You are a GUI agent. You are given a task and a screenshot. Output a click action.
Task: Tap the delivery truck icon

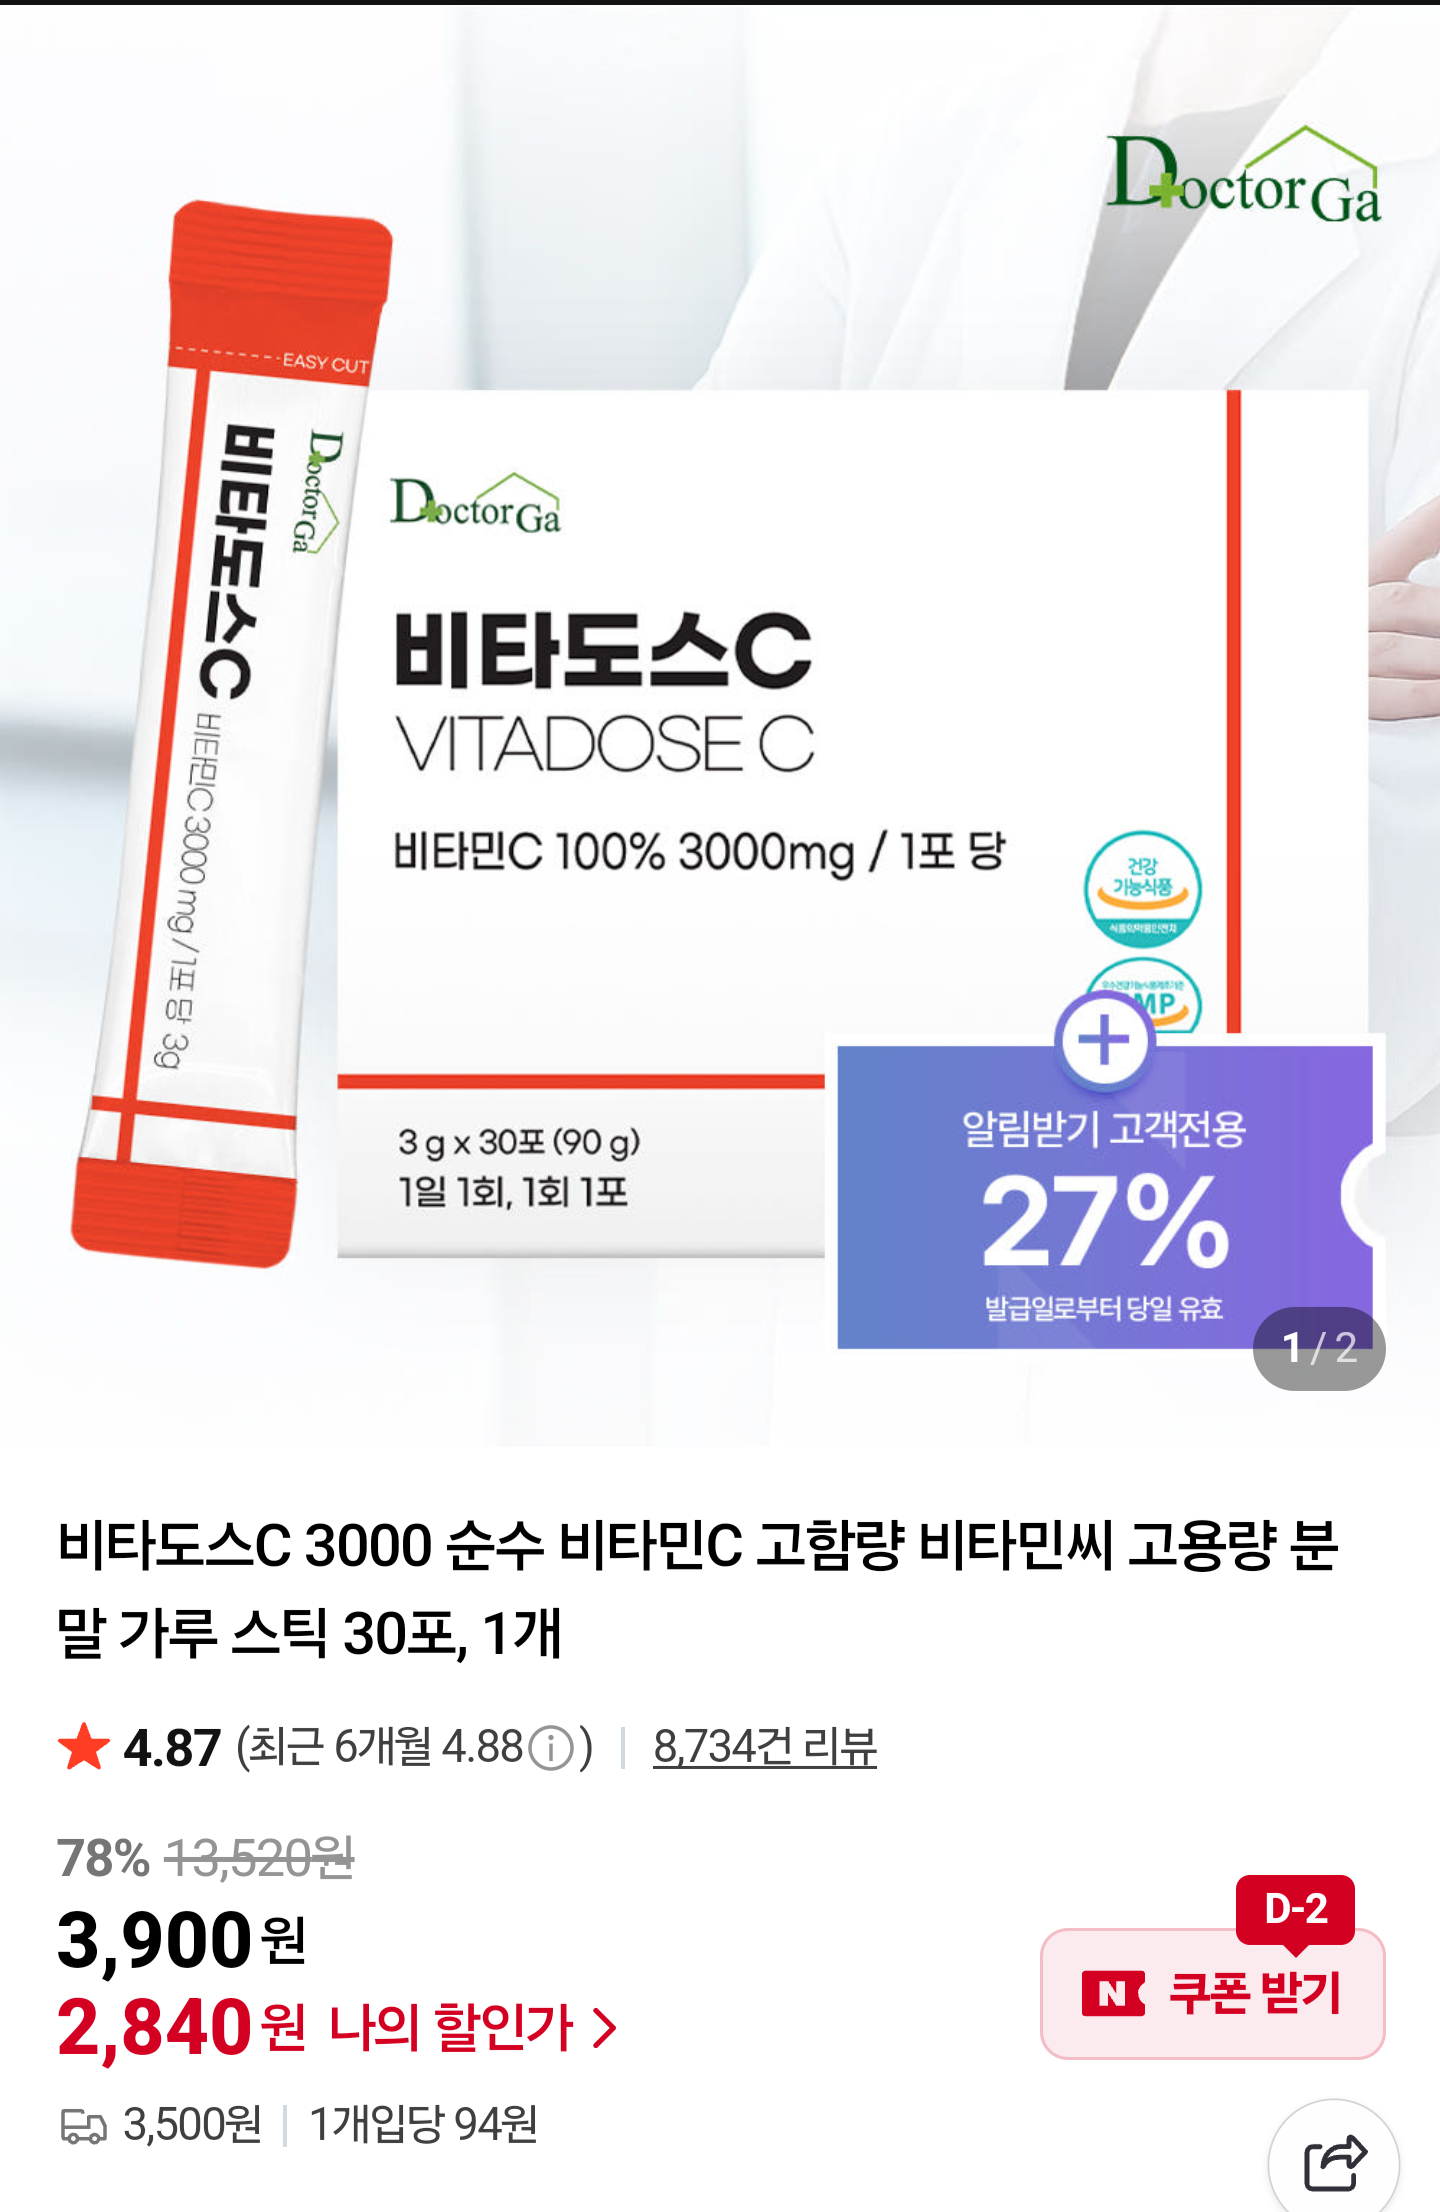coord(84,2125)
